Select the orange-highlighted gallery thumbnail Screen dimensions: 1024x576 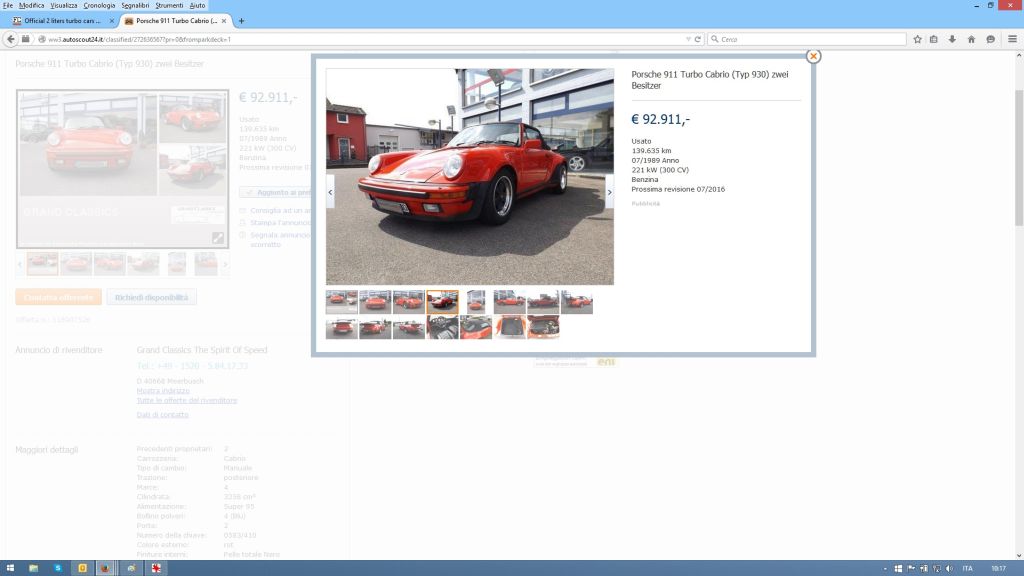[442, 302]
